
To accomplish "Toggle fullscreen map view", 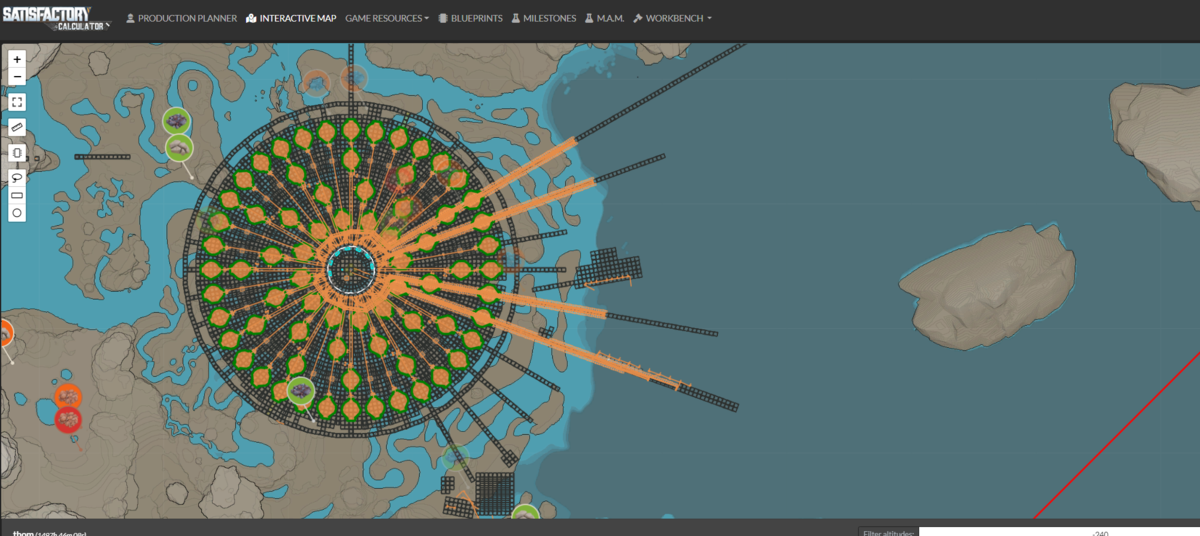I will 17,102.
